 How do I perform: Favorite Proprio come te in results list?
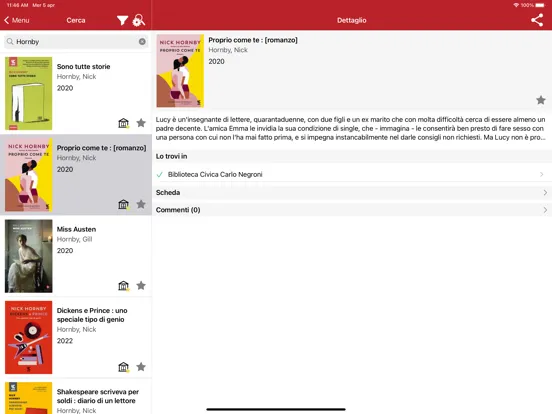coord(141,204)
